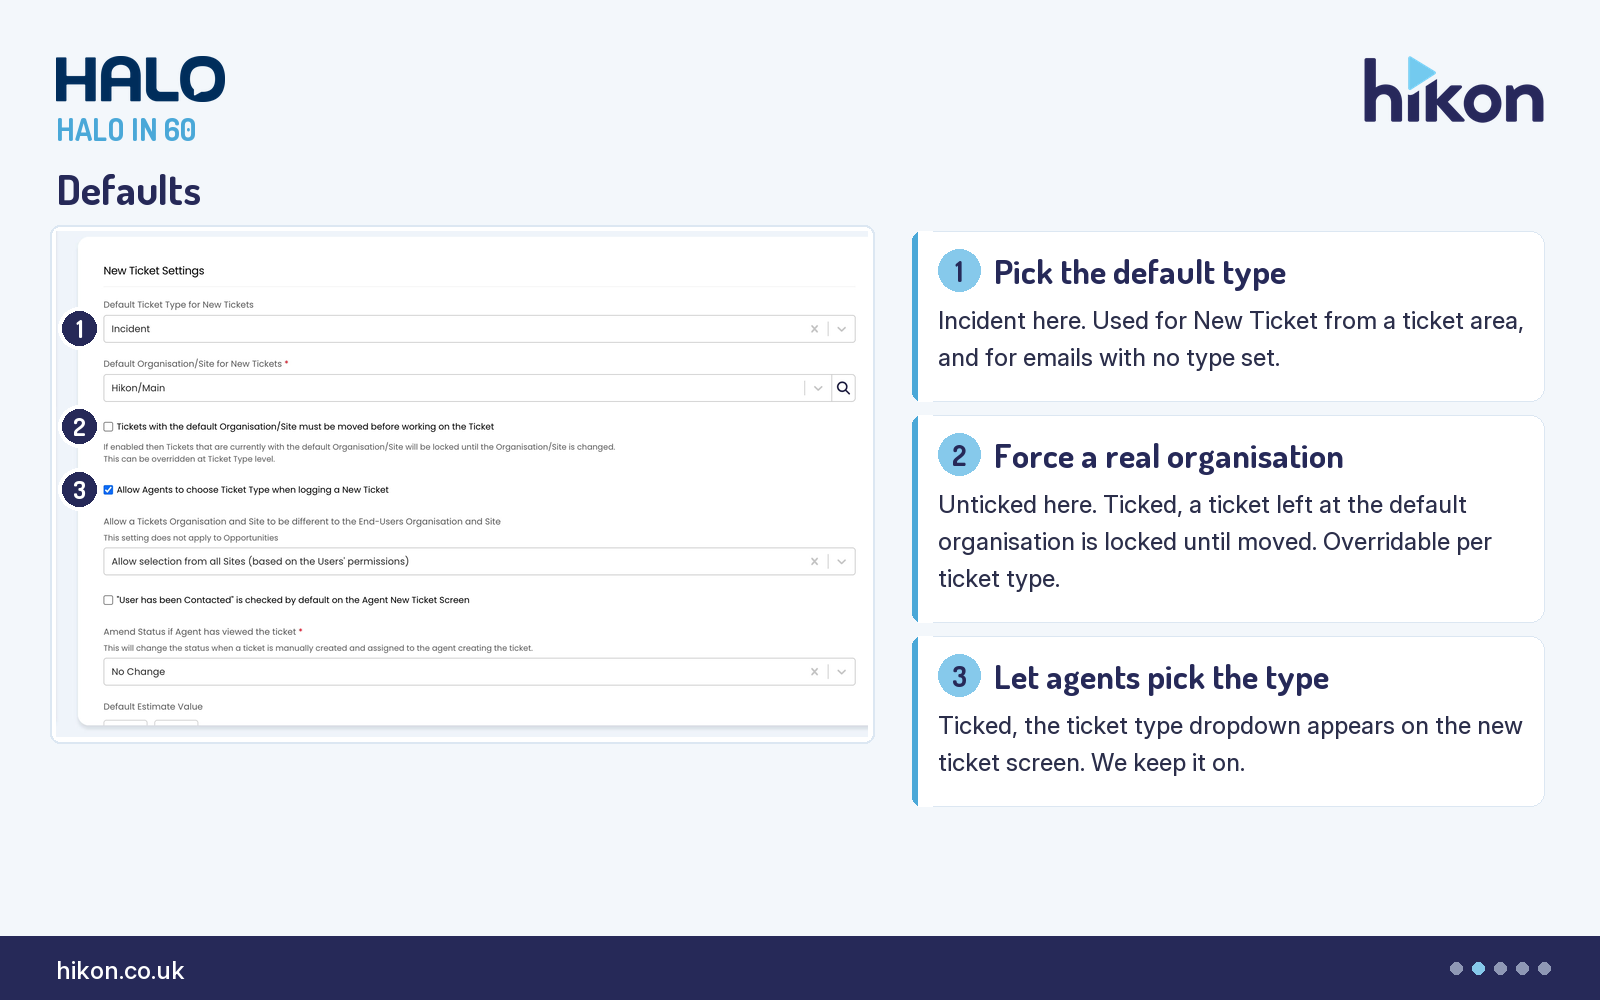The image size is (1600, 1000).
Task: Open the Hikon/Main organisation dropdown
Action: pos(818,388)
